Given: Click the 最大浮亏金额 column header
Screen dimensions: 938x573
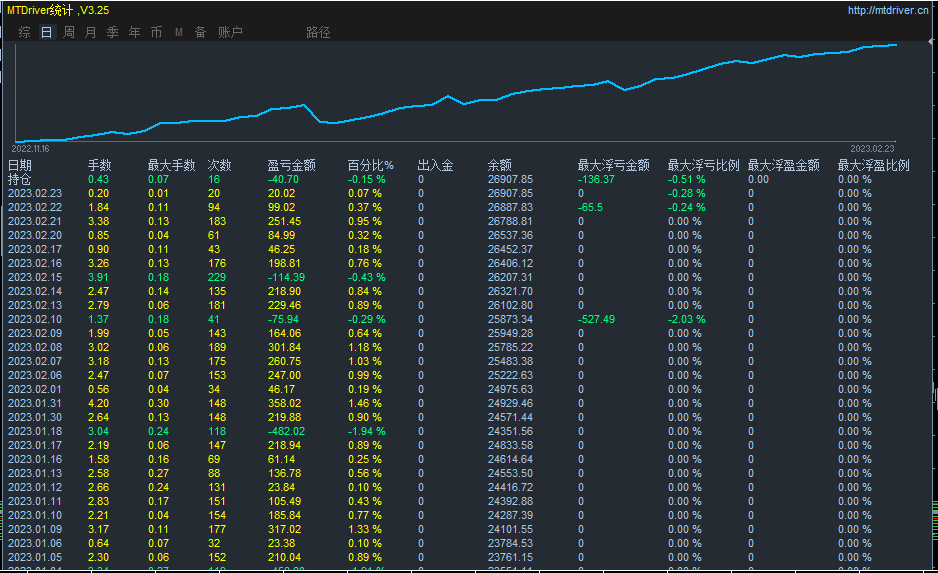Looking at the screenshot, I should (x=613, y=166).
